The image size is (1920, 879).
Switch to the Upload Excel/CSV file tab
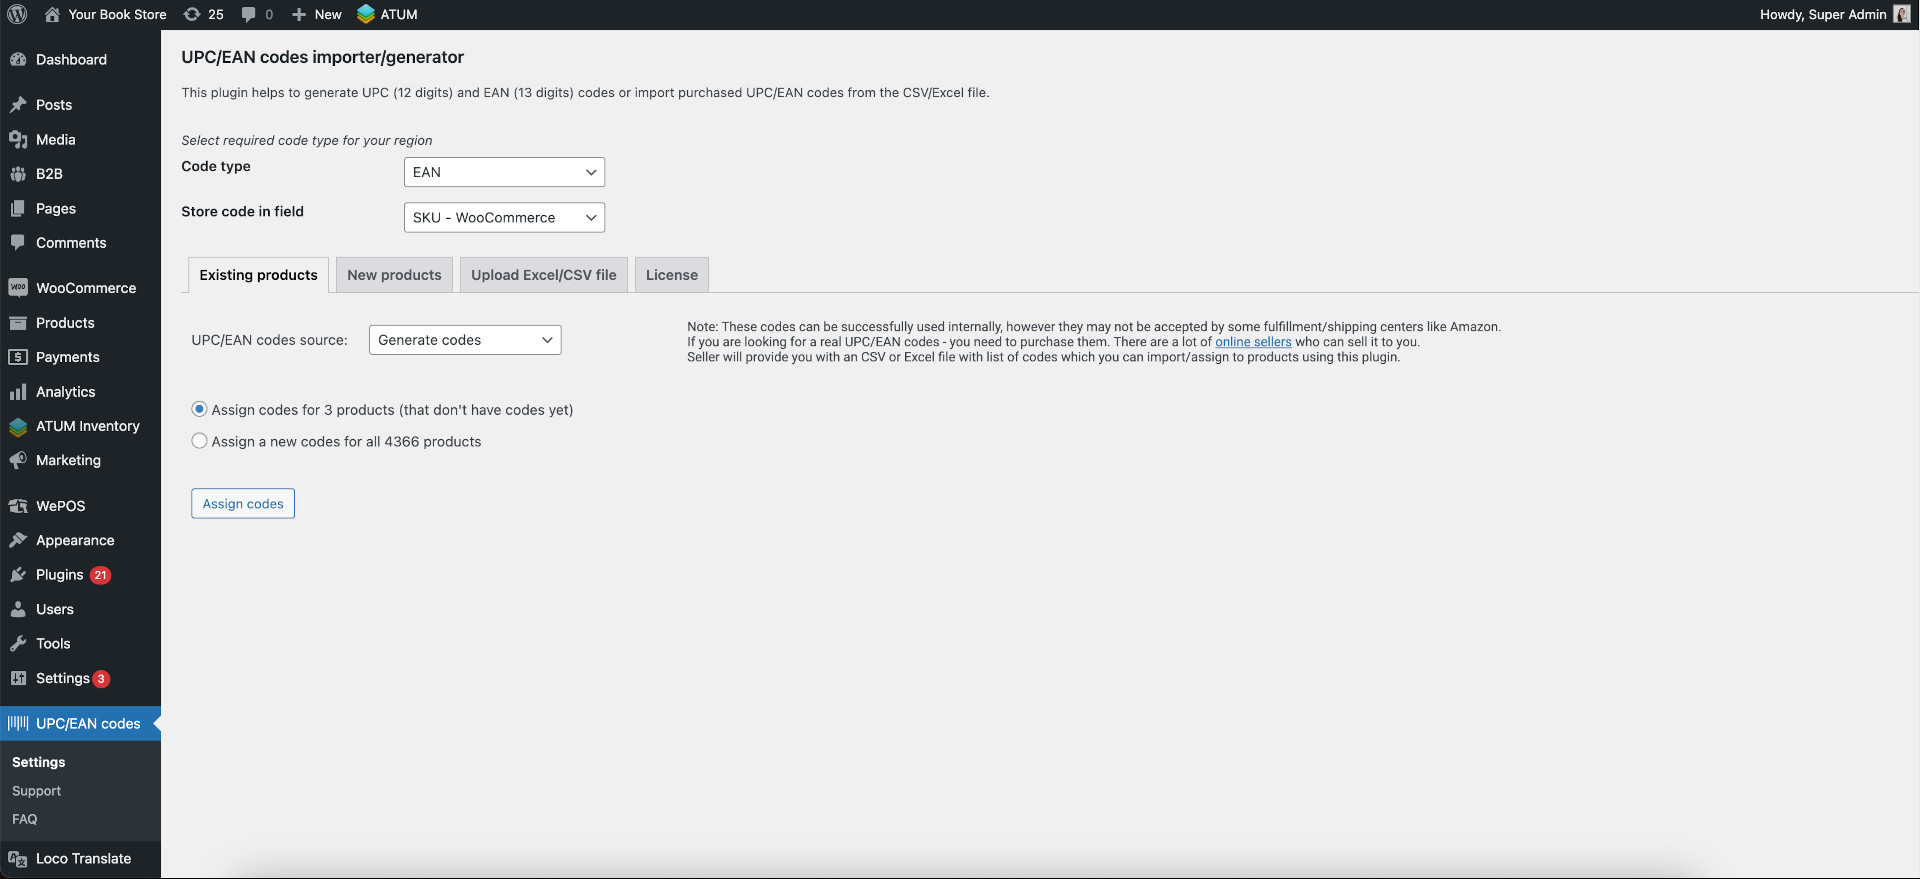click(x=544, y=275)
